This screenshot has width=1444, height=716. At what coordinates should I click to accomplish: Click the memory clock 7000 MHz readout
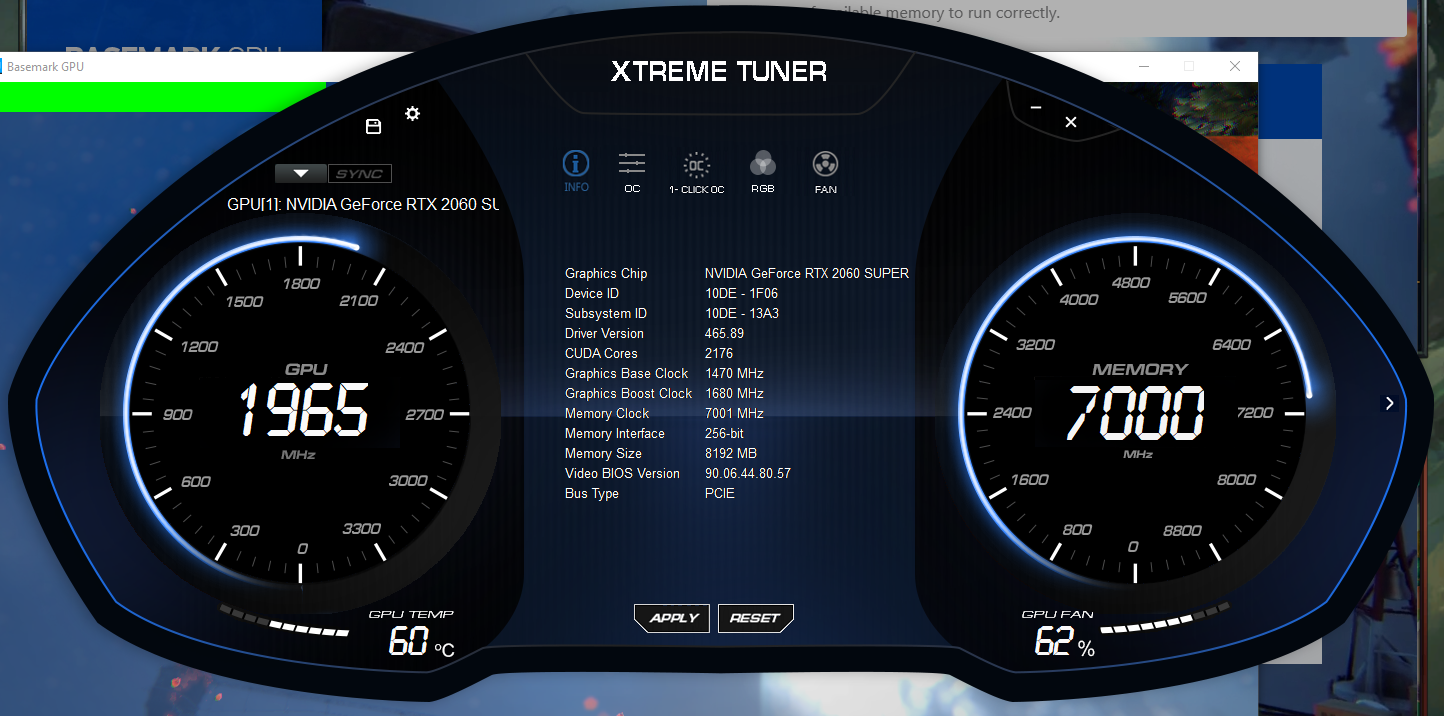tap(1137, 413)
